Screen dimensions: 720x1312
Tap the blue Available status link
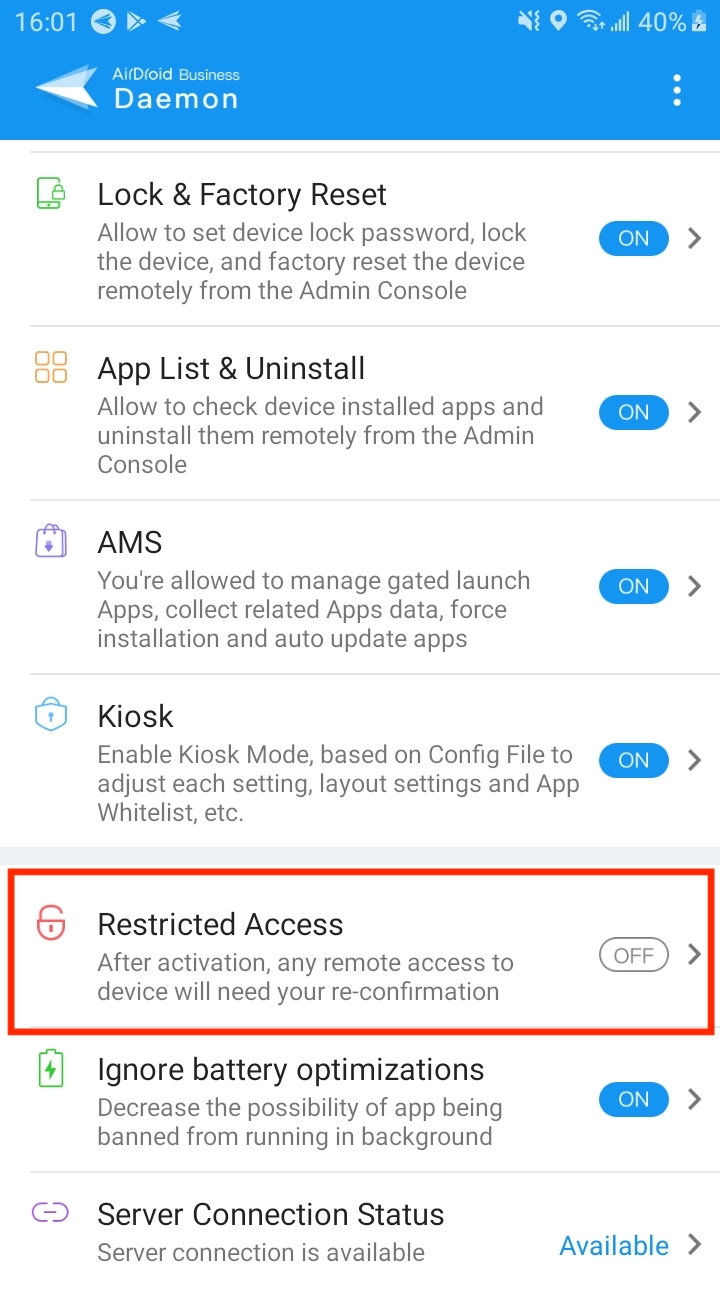point(614,1245)
